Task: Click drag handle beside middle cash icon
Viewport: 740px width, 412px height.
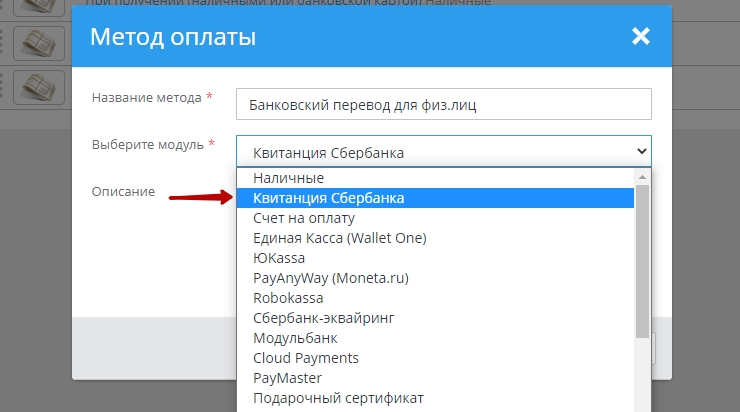Action: coord(4,42)
